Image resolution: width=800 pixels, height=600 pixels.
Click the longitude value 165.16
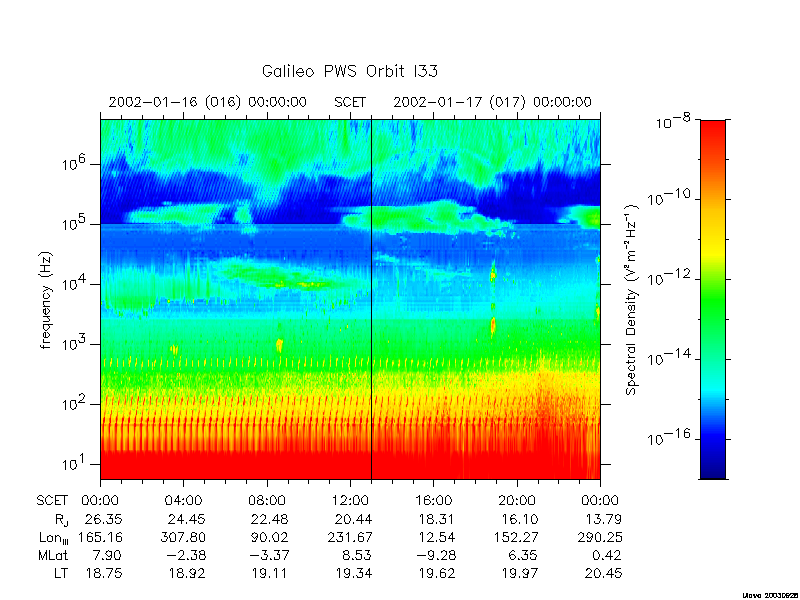tap(100, 537)
